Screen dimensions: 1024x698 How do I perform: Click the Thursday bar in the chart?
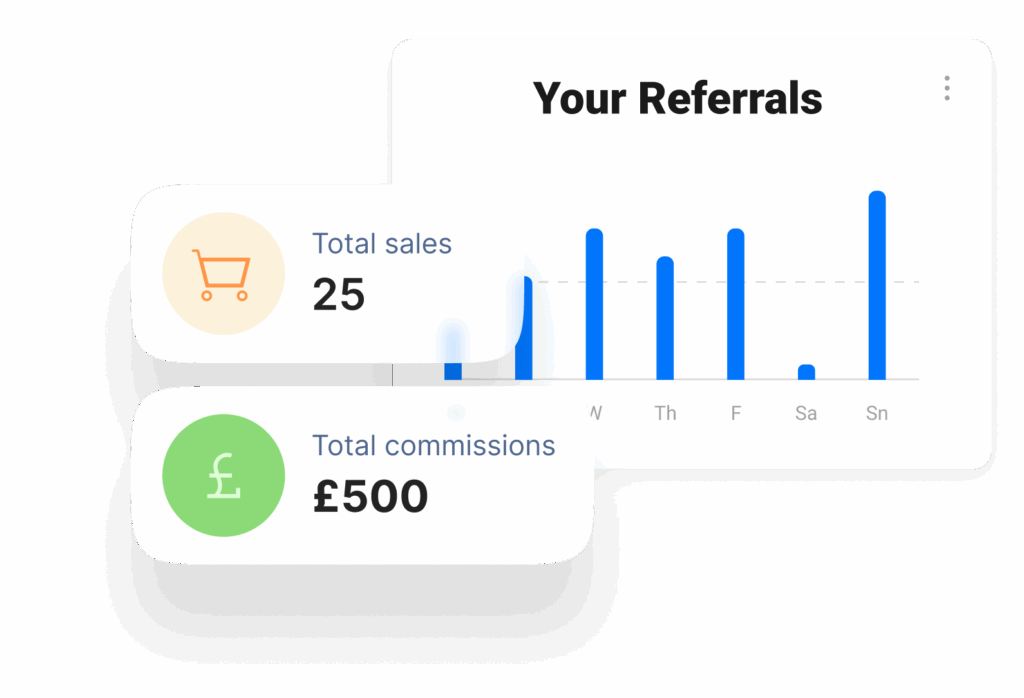click(665, 318)
